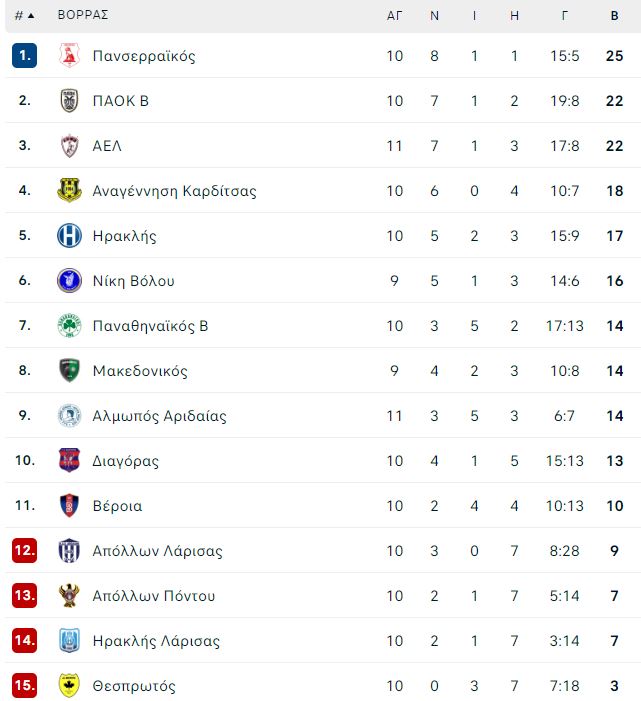Screen dimensions: 641x701
Task: Click the red rank 12 relegation badge
Action: [x=25, y=550]
